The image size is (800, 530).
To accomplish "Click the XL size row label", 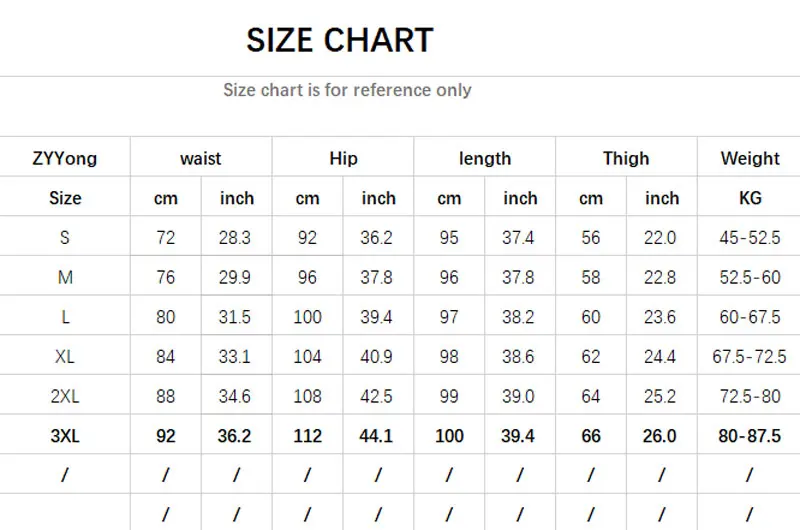I will (x=65, y=357).
